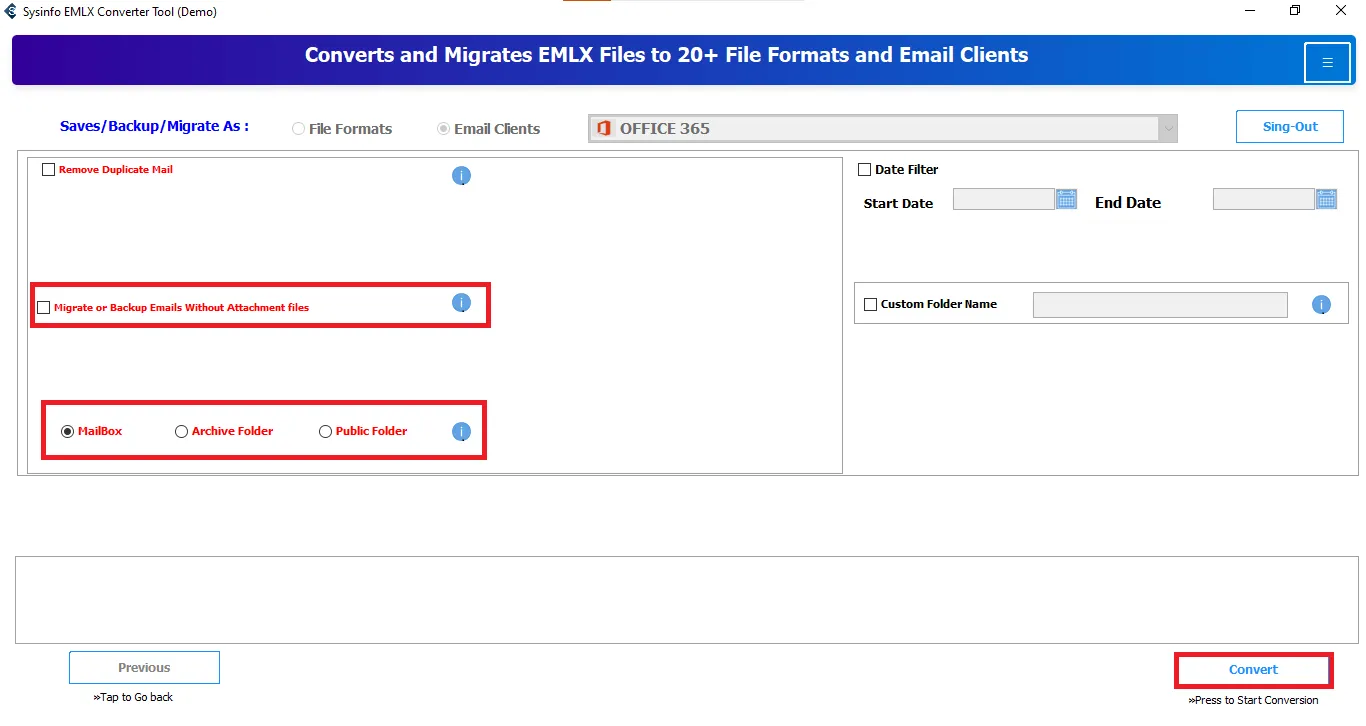Click info icon next to Public Folder
The image size is (1366, 726).
pyautogui.click(x=461, y=432)
